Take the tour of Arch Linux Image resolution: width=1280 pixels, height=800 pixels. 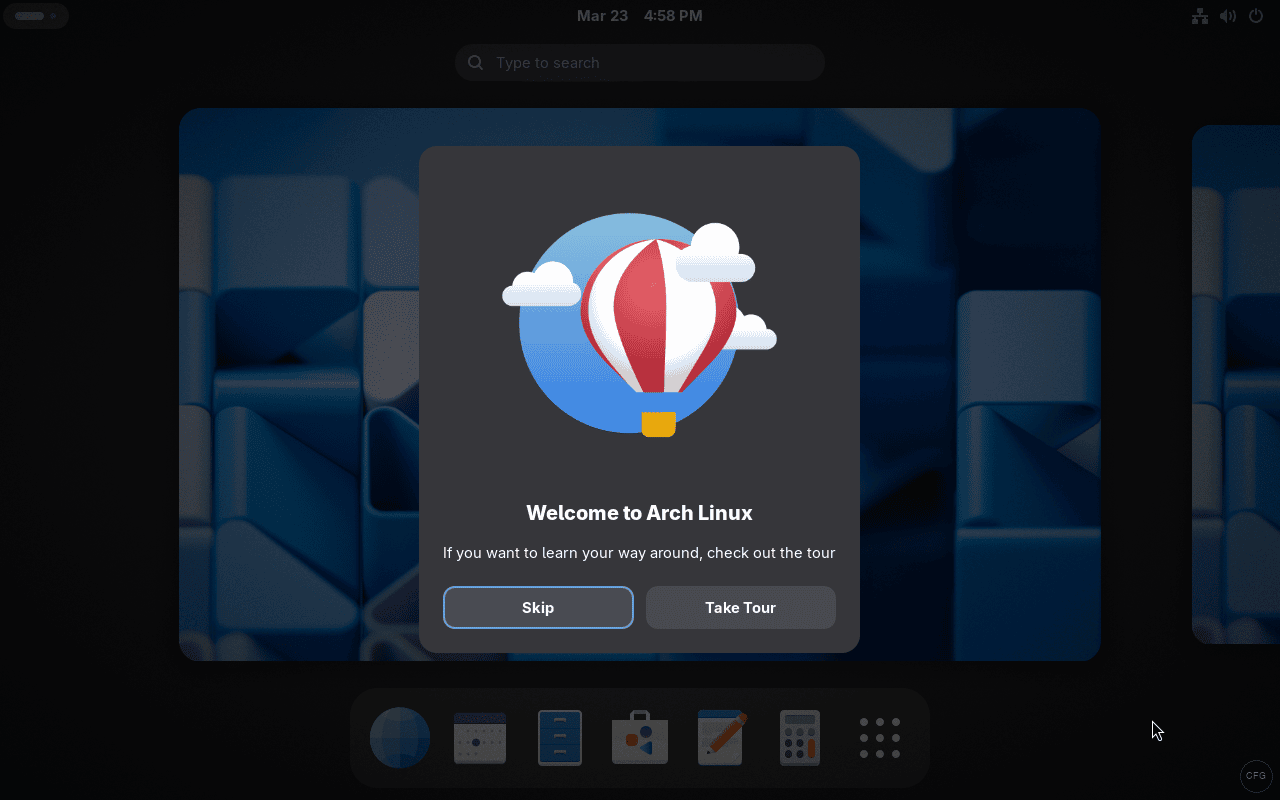[740, 607]
